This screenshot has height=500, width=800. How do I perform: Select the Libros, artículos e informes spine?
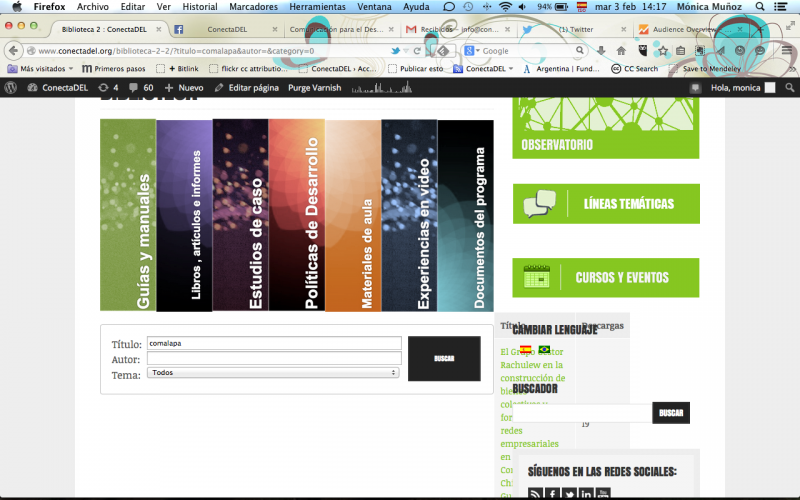(184, 215)
